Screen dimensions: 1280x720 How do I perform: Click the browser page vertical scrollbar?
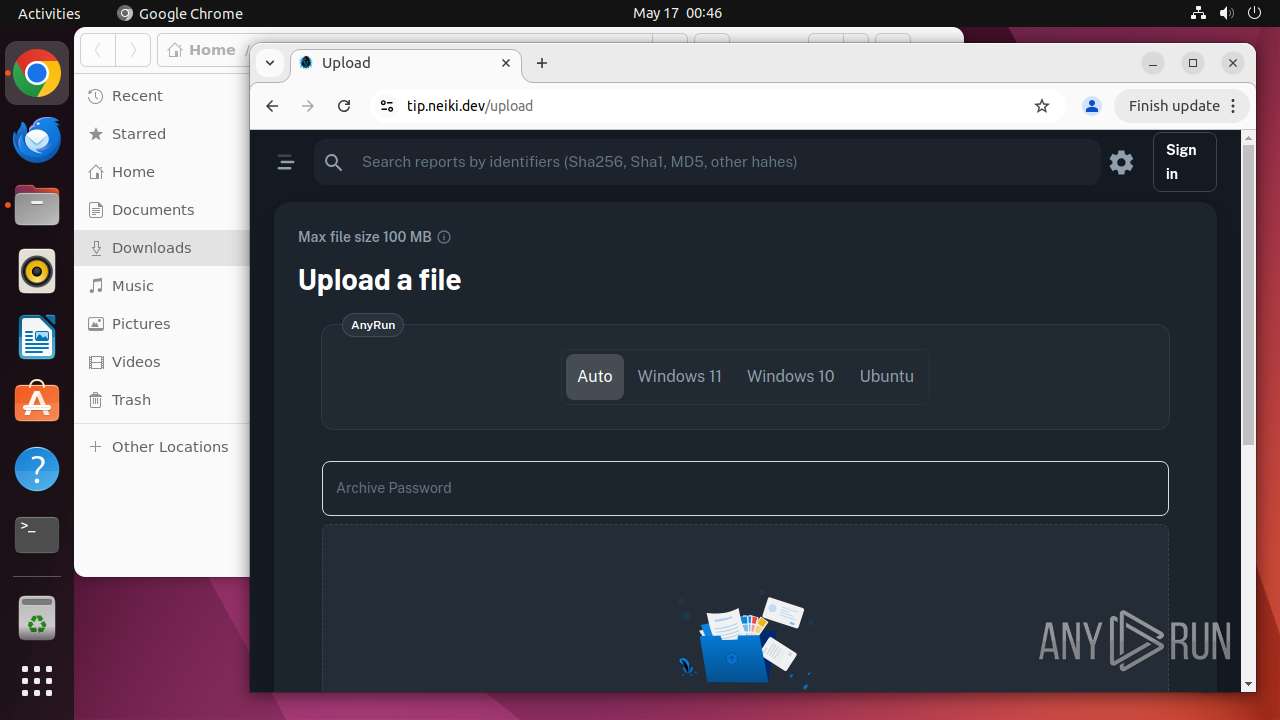click(1248, 295)
